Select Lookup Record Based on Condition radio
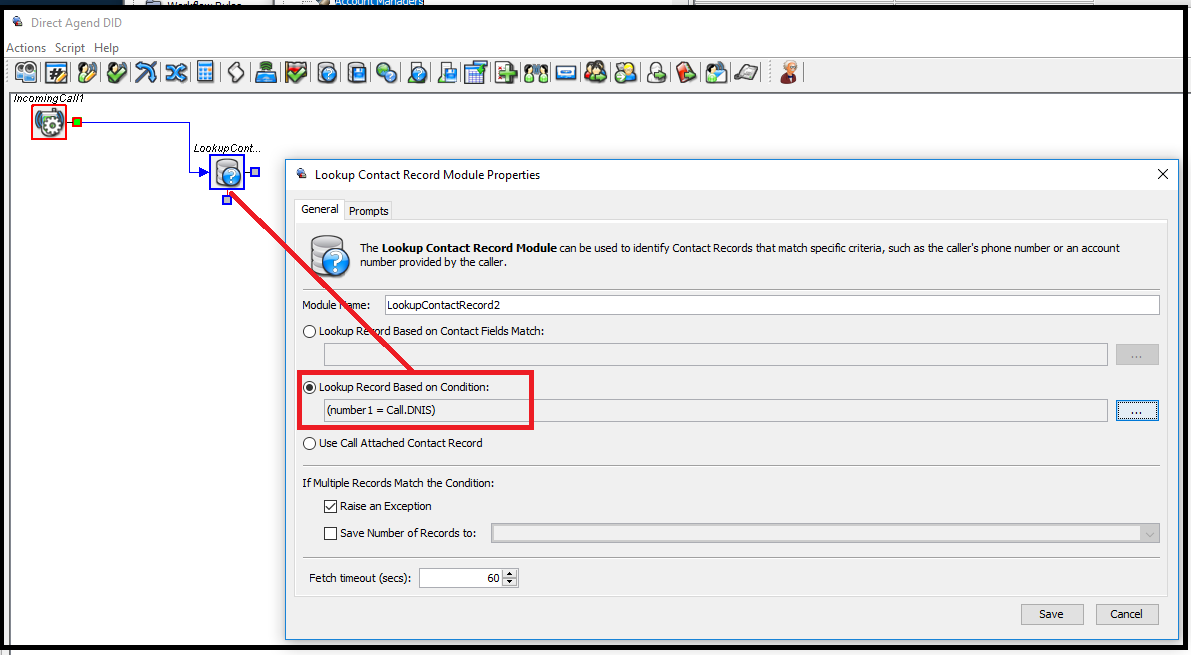1191x655 pixels. point(309,388)
